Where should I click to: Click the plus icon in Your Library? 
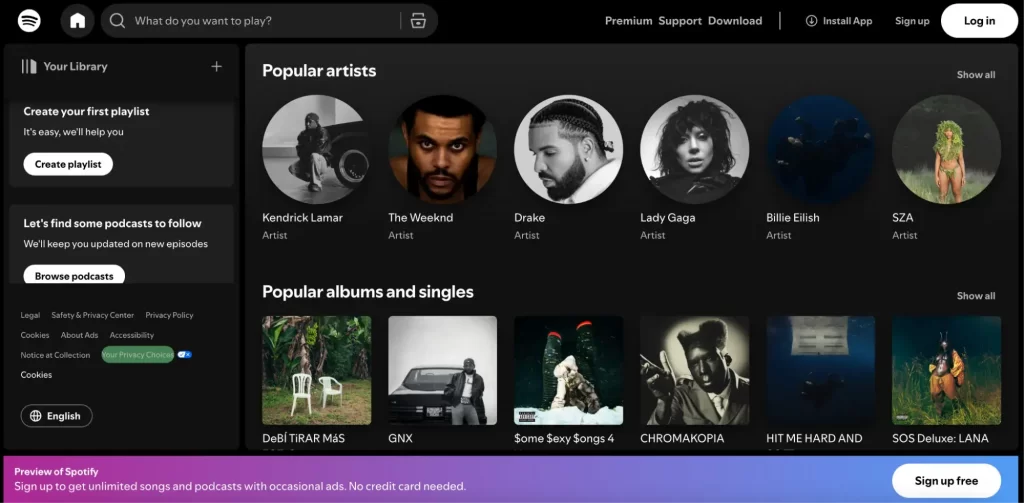[216, 67]
